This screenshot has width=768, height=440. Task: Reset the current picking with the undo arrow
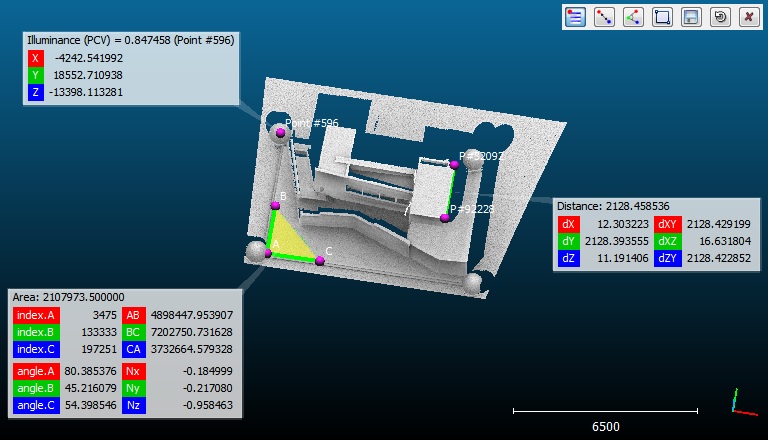coord(720,17)
